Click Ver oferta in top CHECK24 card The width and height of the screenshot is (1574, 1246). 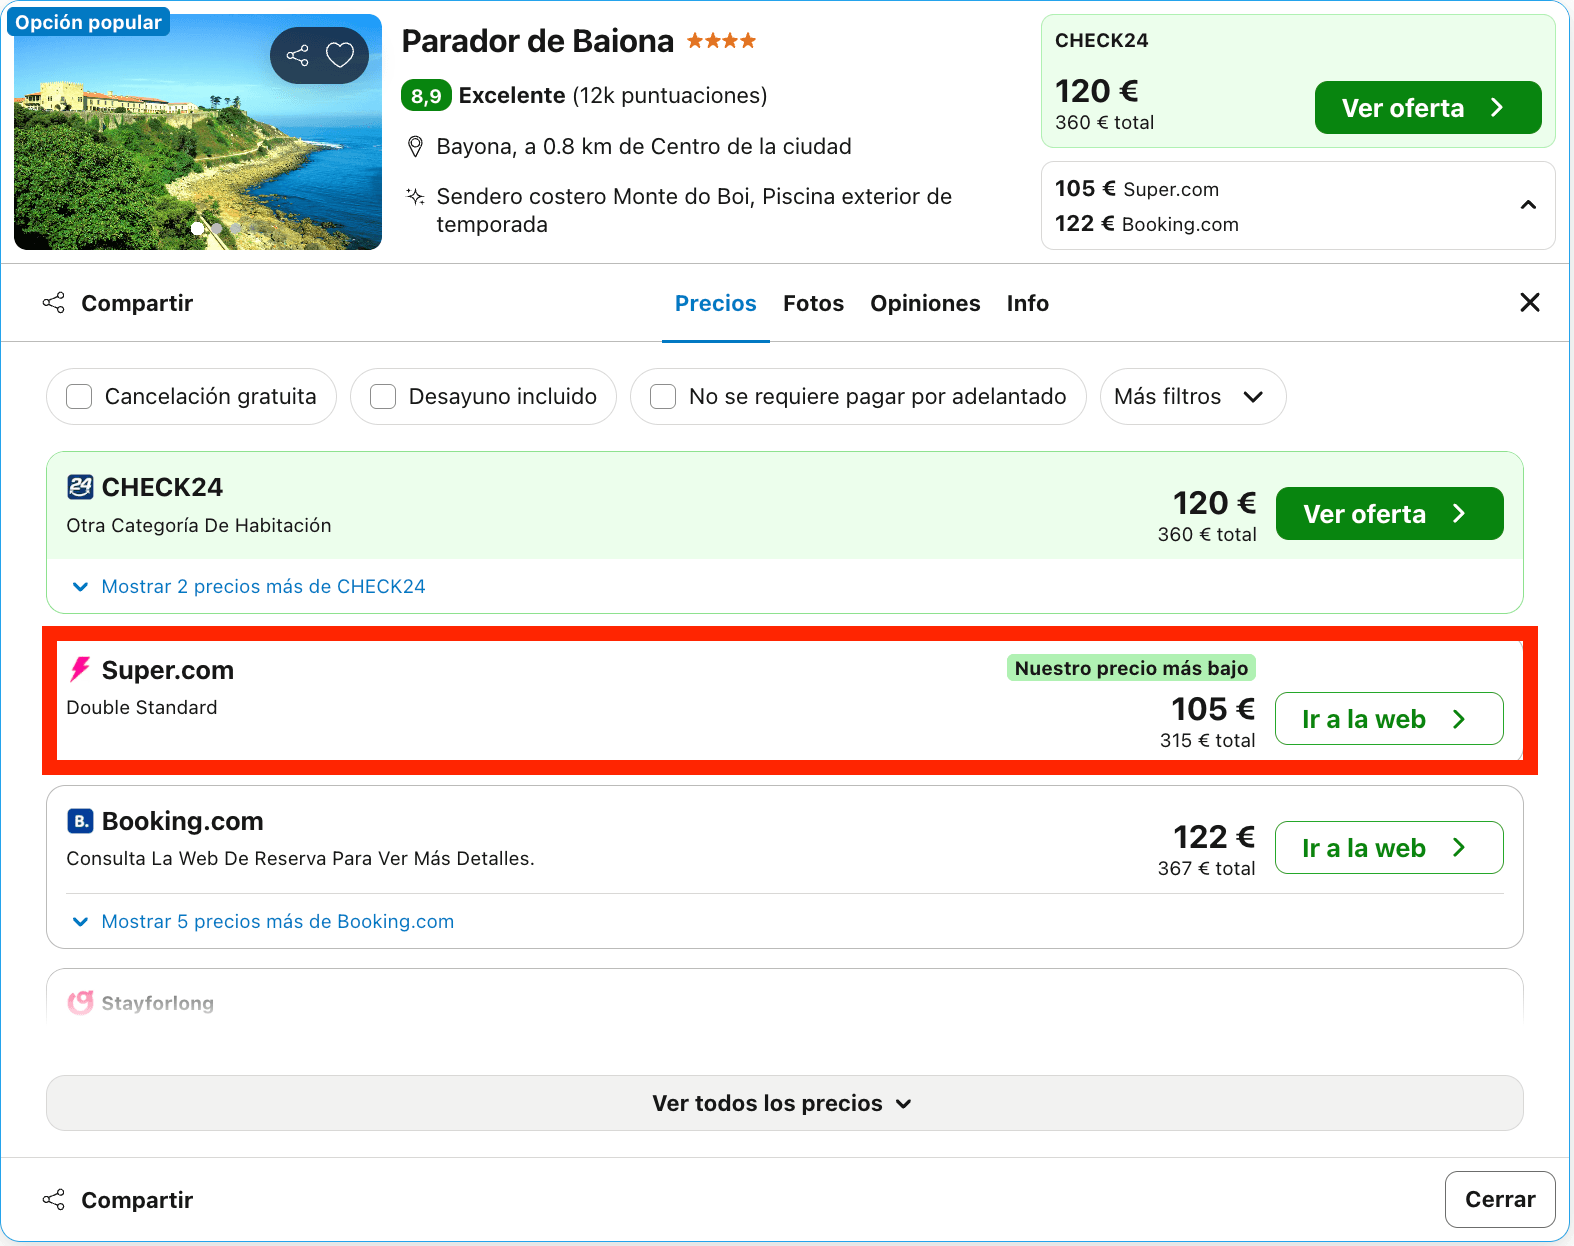pyautogui.click(x=1428, y=108)
